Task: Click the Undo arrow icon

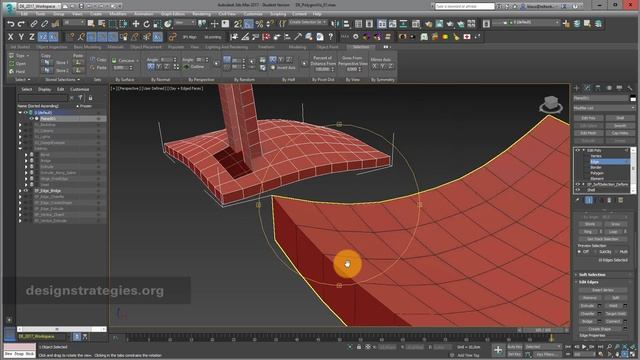Action: coord(11,24)
